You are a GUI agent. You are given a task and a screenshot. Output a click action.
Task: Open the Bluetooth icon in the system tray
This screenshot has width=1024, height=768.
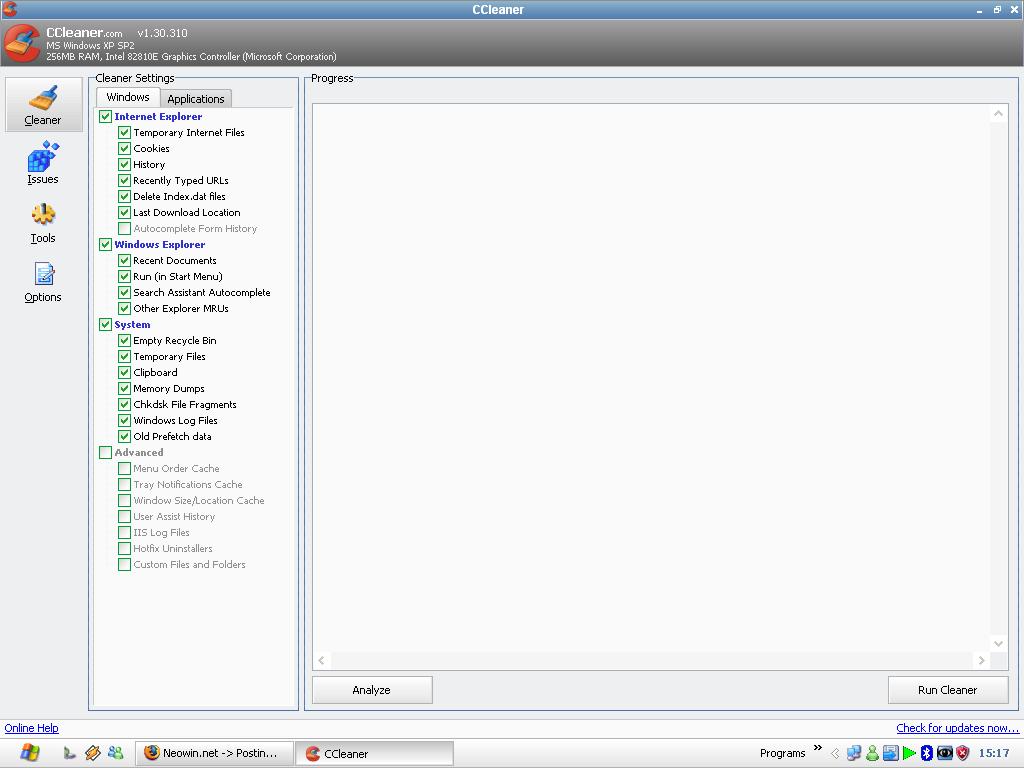pos(927,753)
